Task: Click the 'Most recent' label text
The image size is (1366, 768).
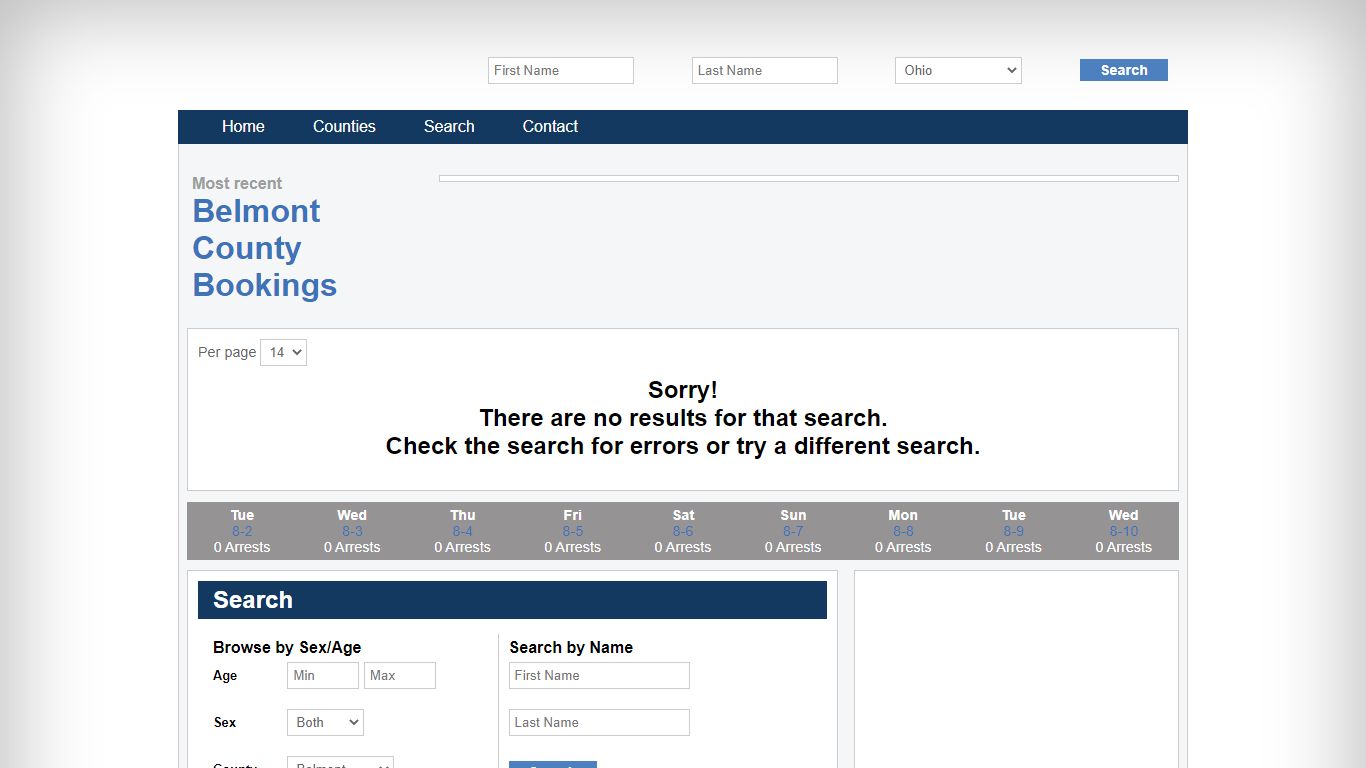Action: coord(237,183)
